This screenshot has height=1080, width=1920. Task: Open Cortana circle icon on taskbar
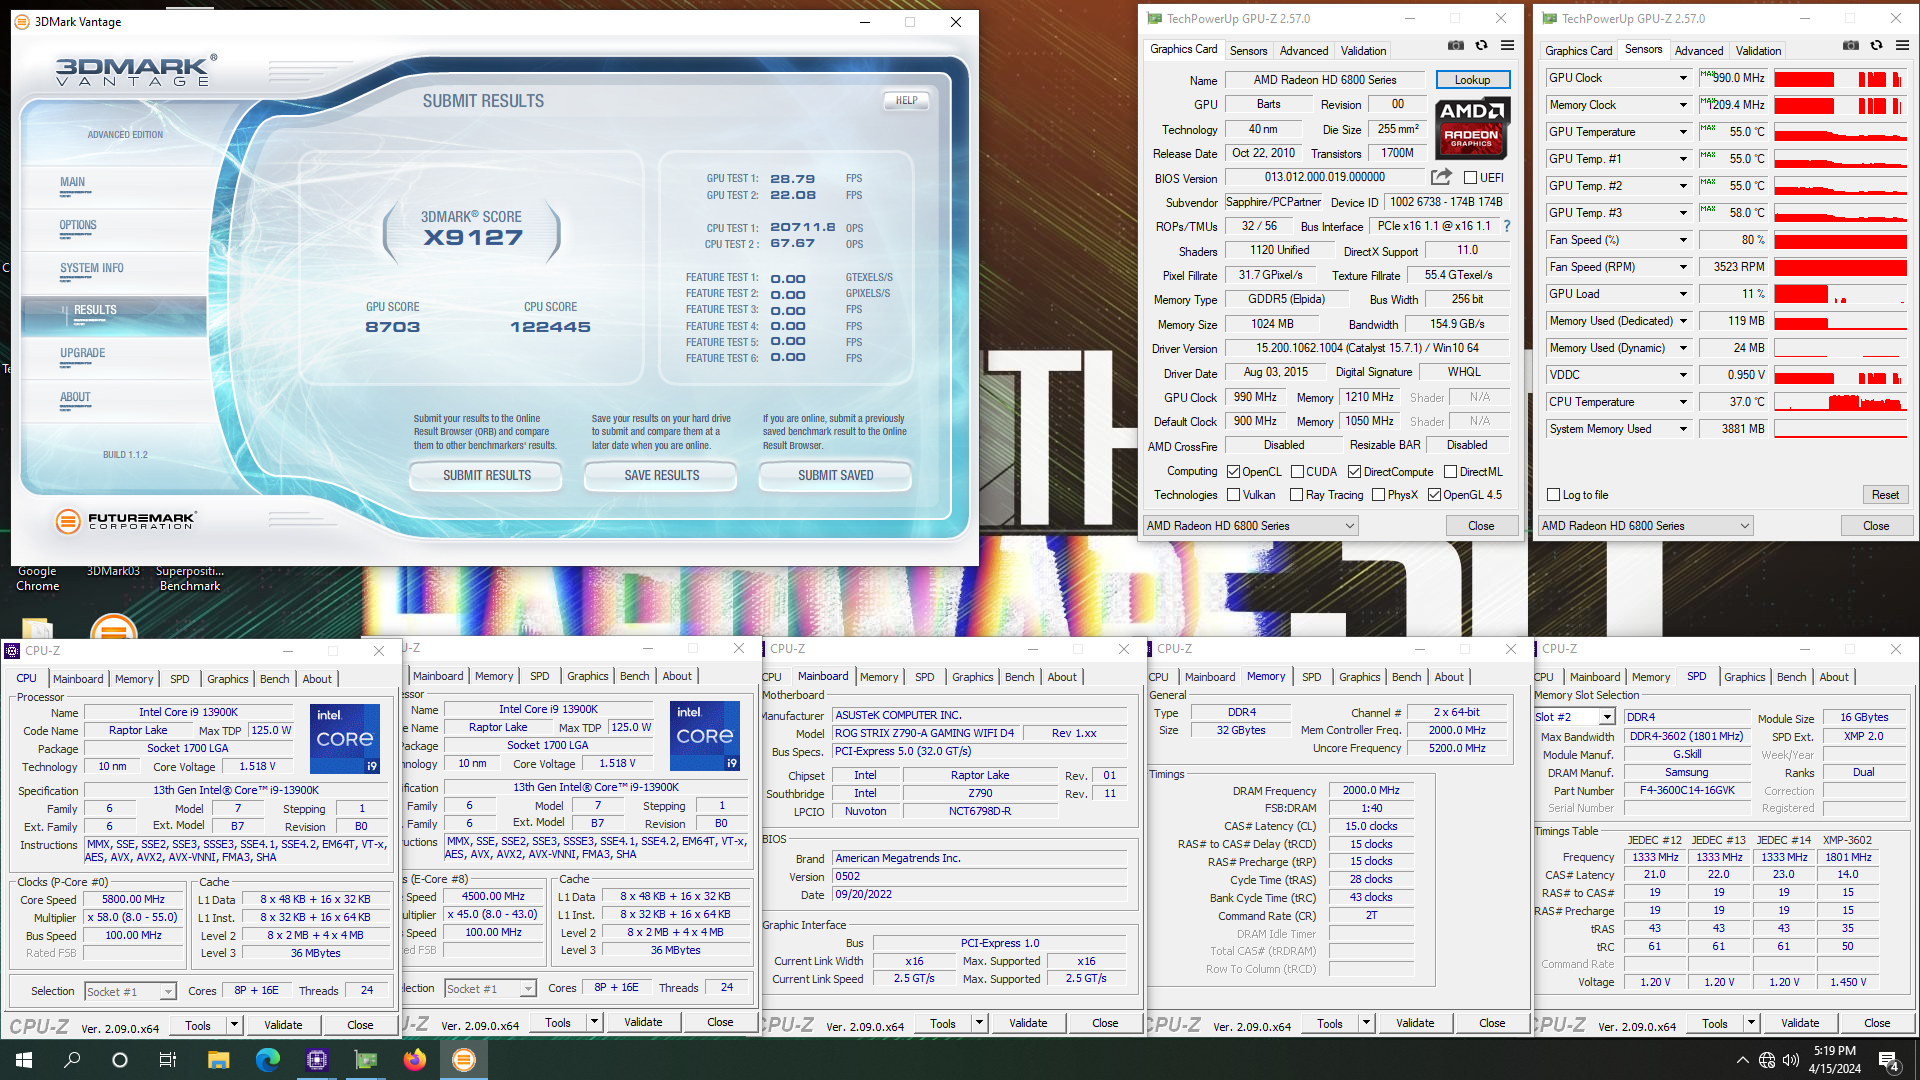pyautogui.click(x=120, y=1060)
